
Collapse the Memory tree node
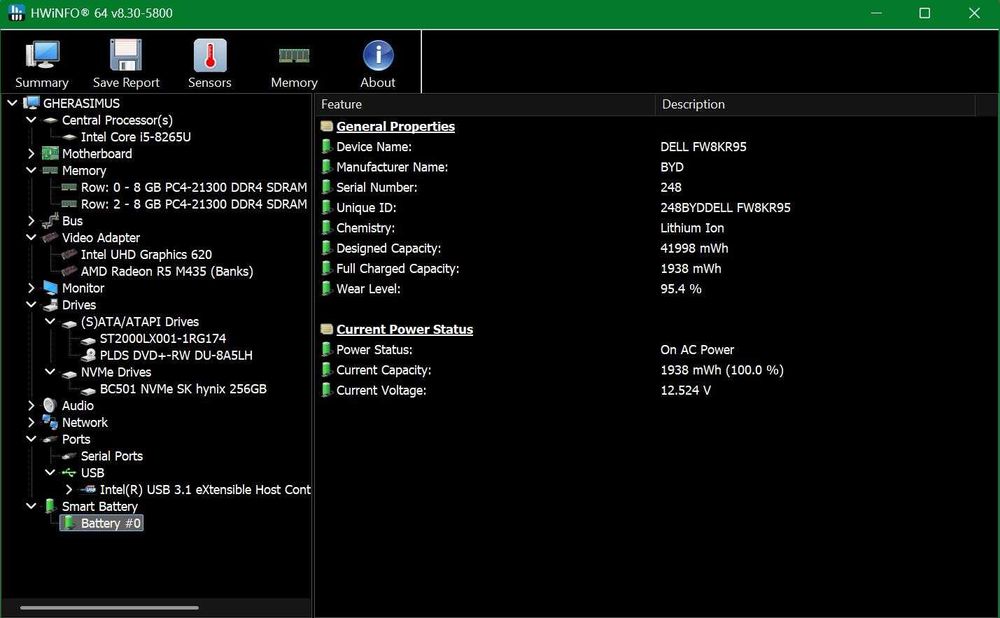pos(31,170)
